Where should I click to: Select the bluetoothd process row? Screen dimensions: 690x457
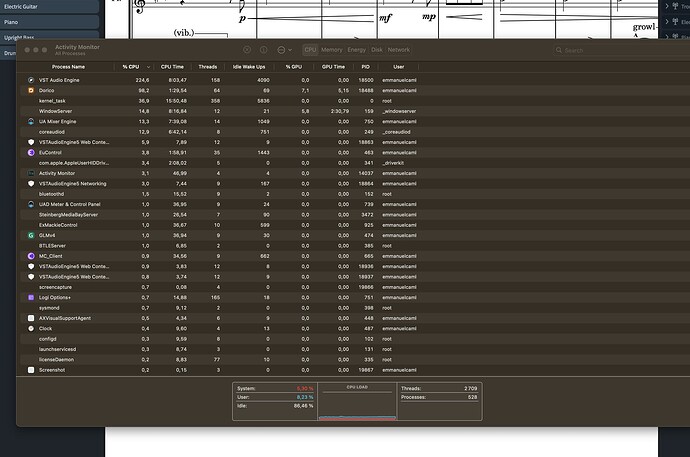[x=353, y=194]
